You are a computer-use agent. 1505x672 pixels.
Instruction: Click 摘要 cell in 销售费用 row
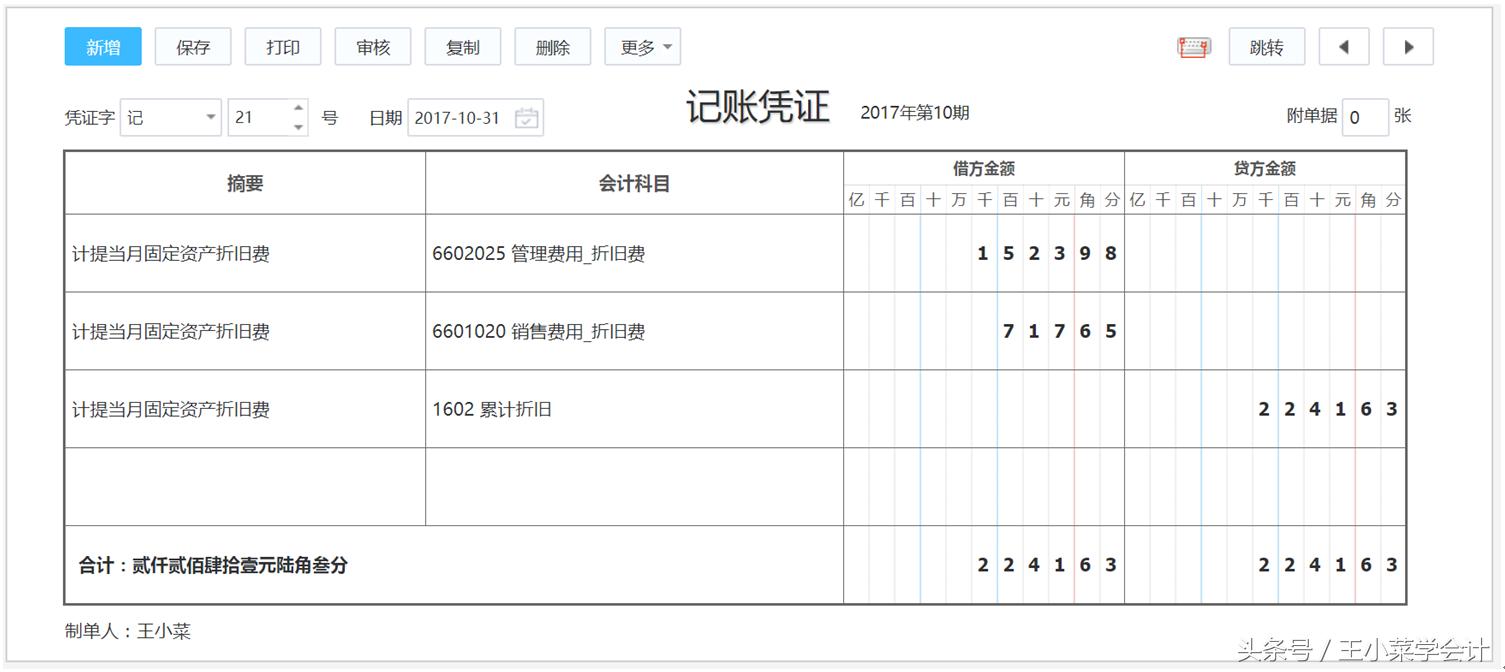(245, 331)
